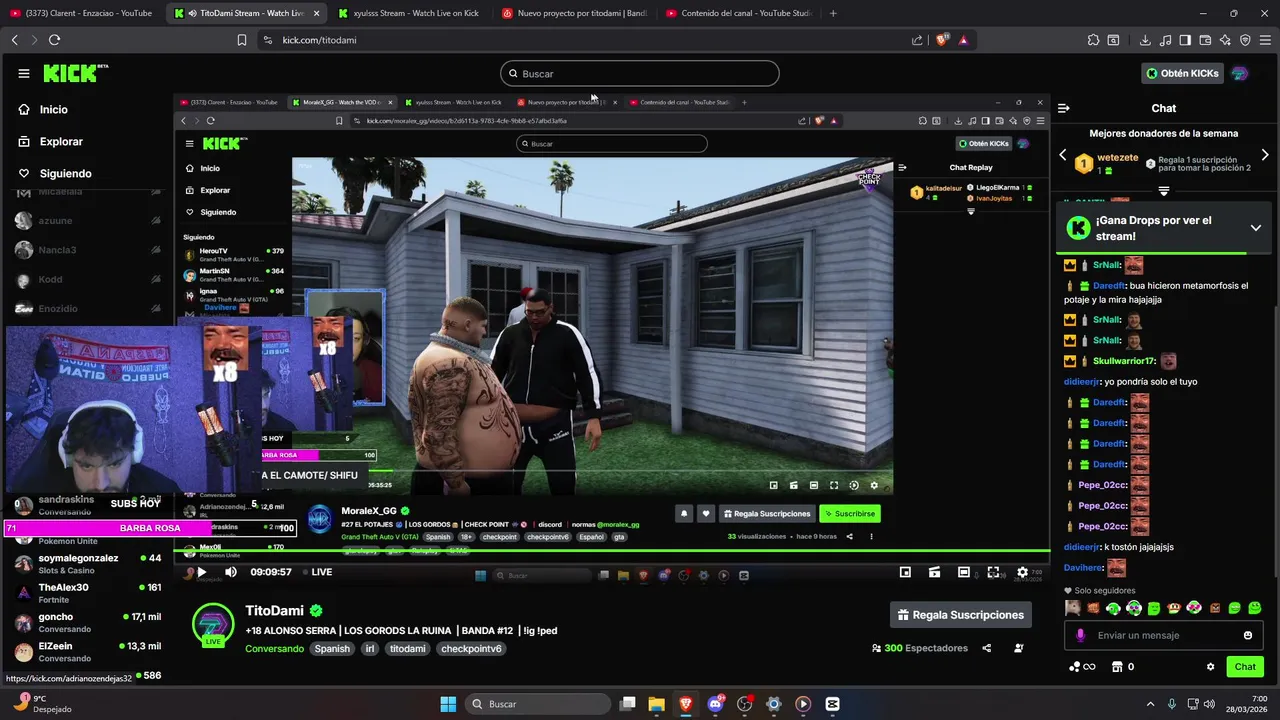Open the Conversando category link
1280x720 pixels.
275,649
